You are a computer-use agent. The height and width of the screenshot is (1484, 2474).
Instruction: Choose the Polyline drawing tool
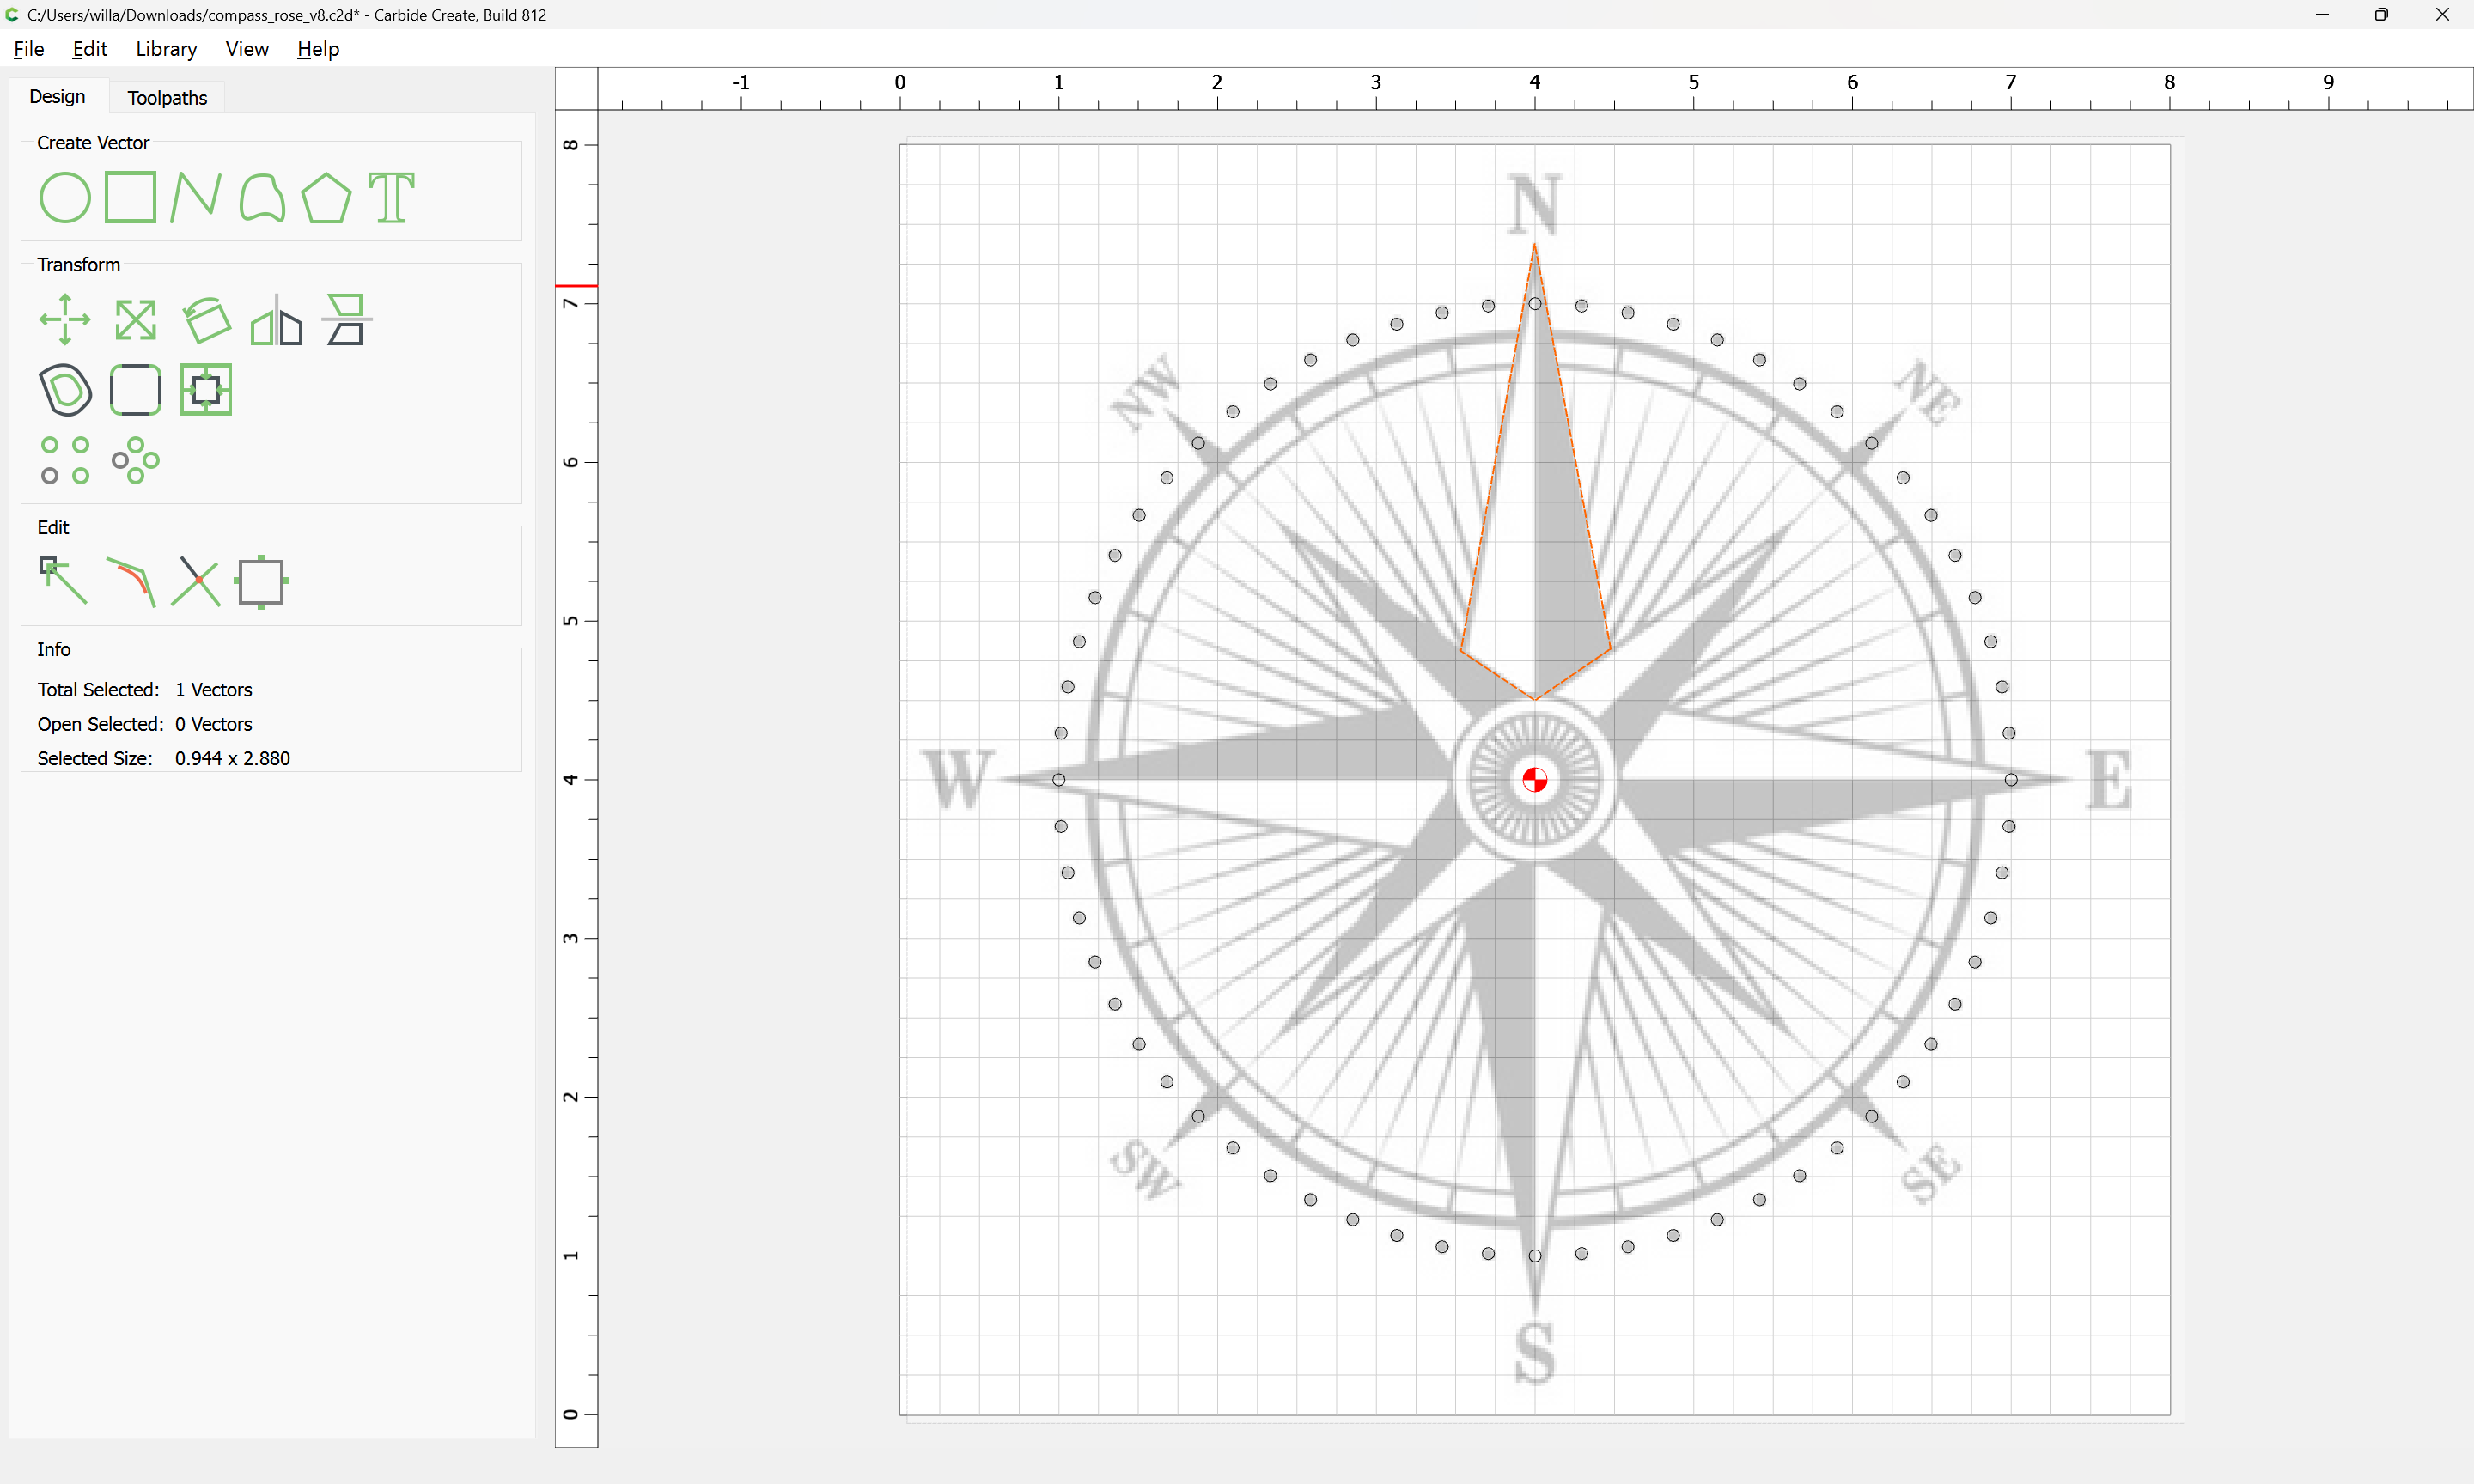click(195, 197)
